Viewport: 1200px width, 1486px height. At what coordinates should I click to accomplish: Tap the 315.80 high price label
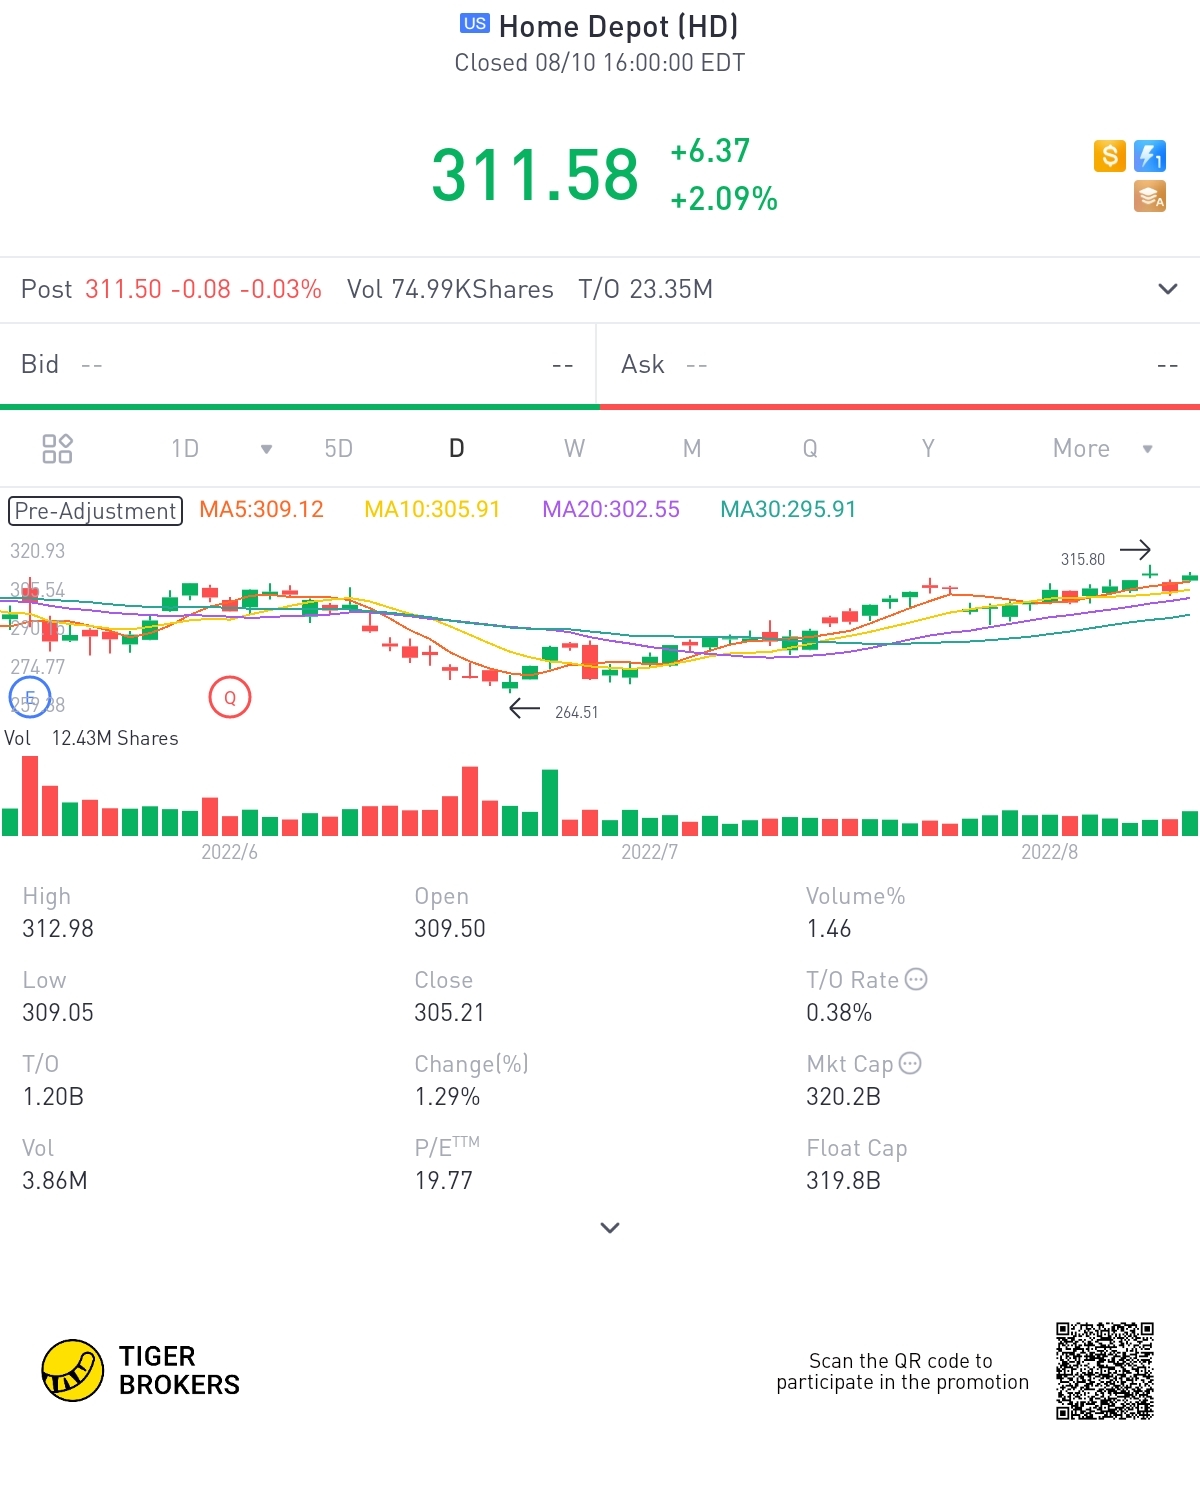1083,559
